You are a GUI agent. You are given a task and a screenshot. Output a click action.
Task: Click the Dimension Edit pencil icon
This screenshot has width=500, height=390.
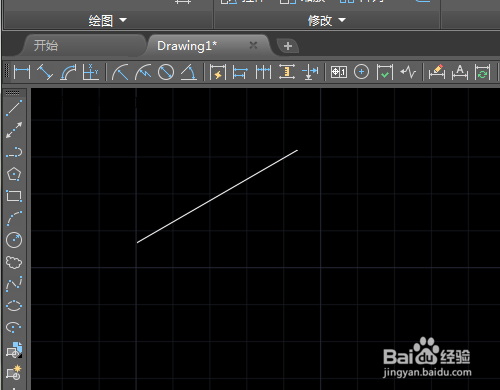click(437, 72)
